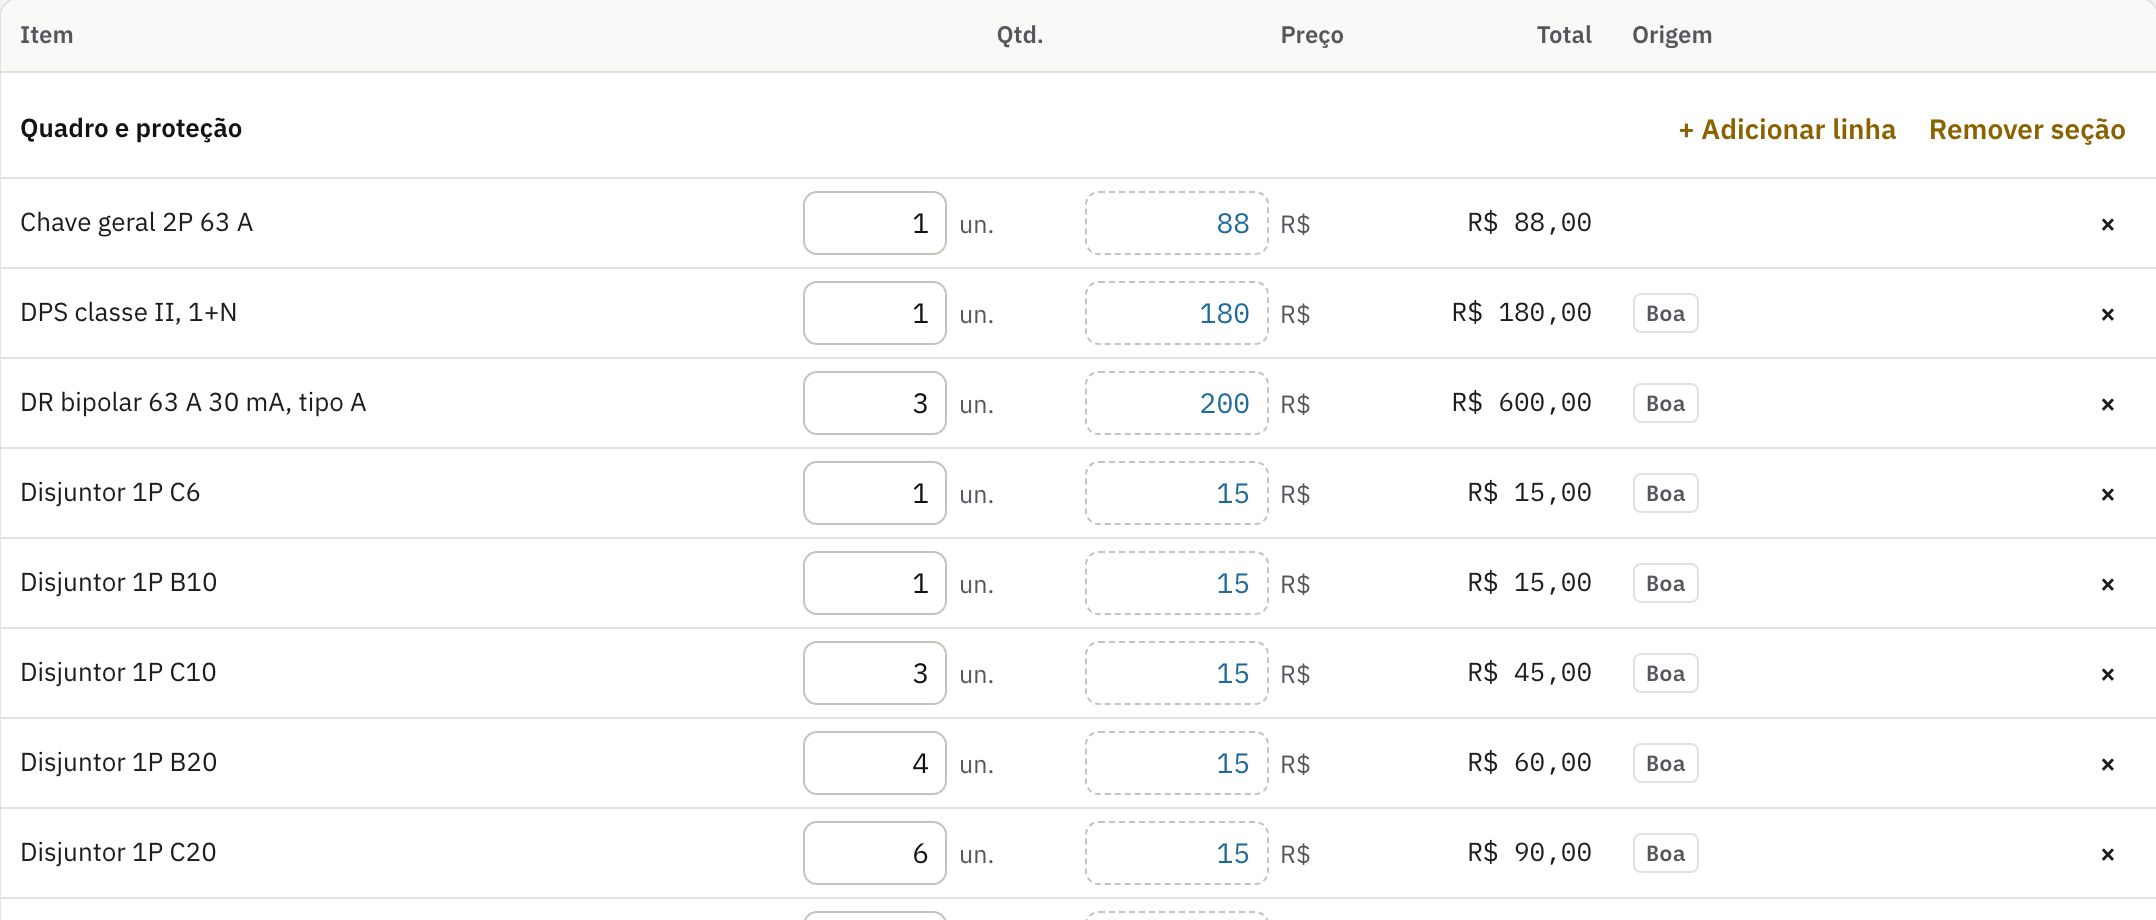
Task: Click the Boa badge for Disjuntor 1P C20
Action: [1666, 853]
